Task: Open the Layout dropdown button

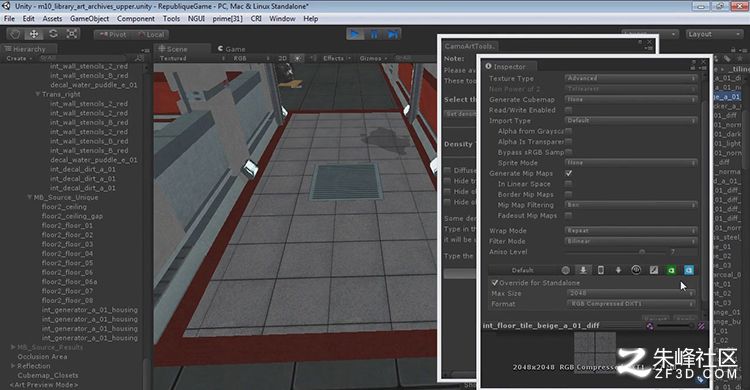Action: (x=714, y=34)
